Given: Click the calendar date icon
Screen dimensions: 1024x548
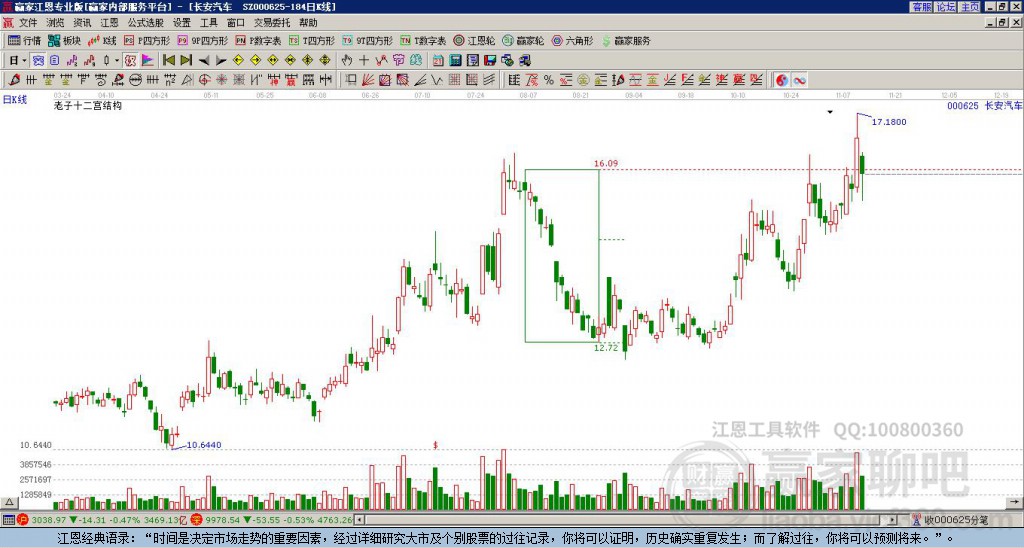Looking at the screenshot, I should click(x=438, y=60).
